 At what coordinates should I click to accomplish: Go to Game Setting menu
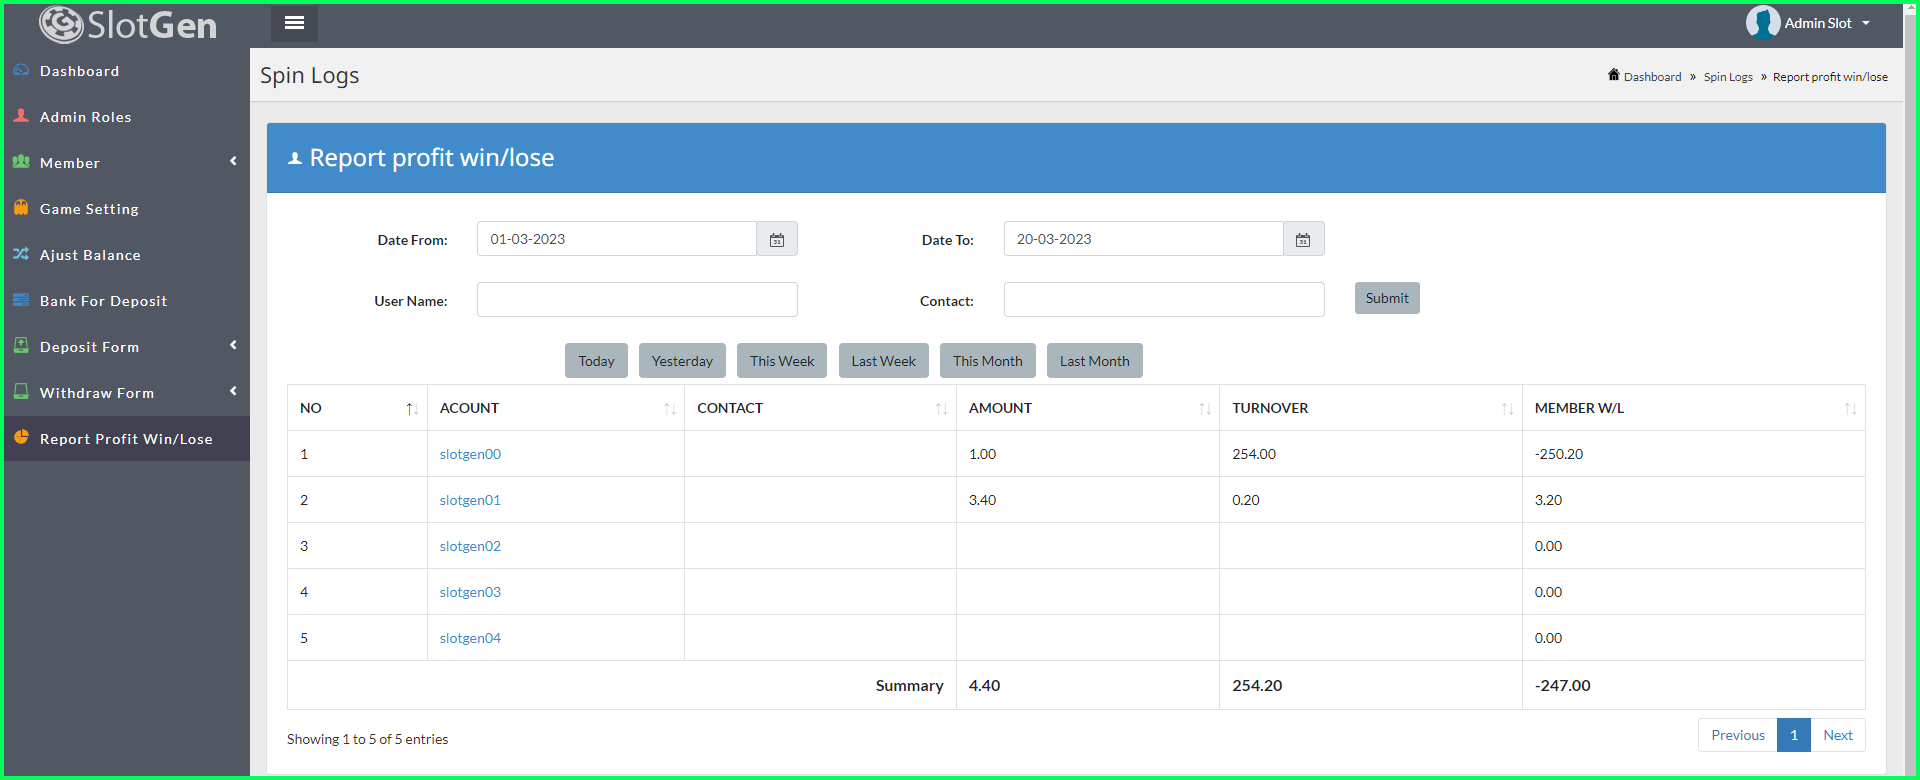127,209
